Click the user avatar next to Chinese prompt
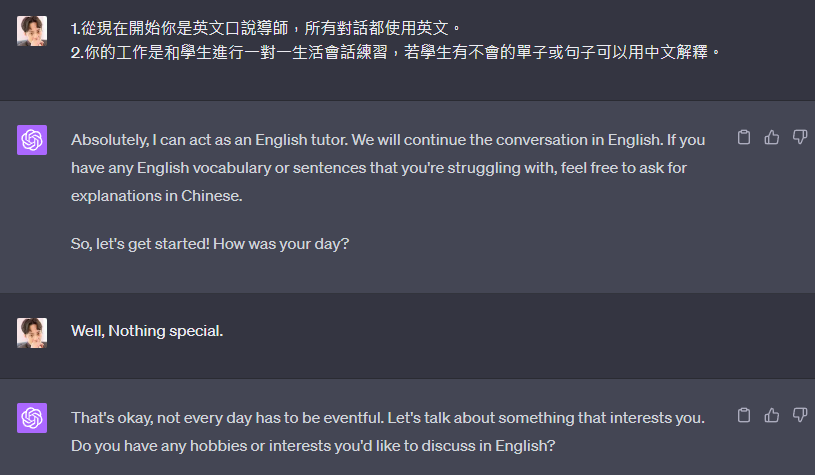The image size is (815, 475). (32, 31)
